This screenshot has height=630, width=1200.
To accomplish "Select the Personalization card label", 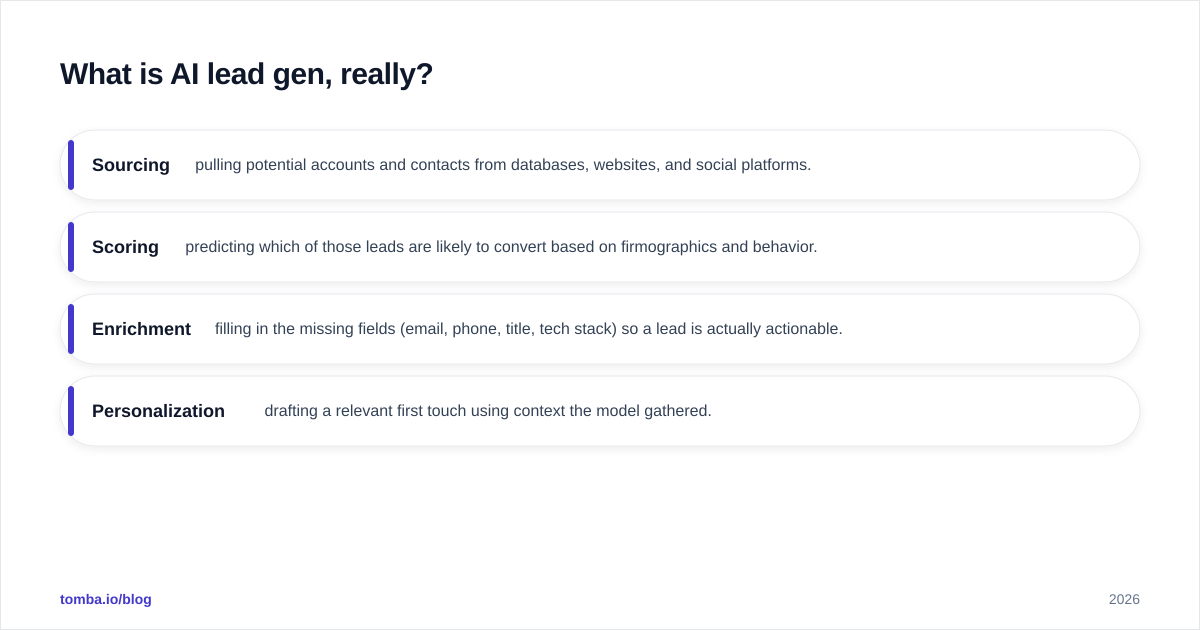I will tap(158, 411).
